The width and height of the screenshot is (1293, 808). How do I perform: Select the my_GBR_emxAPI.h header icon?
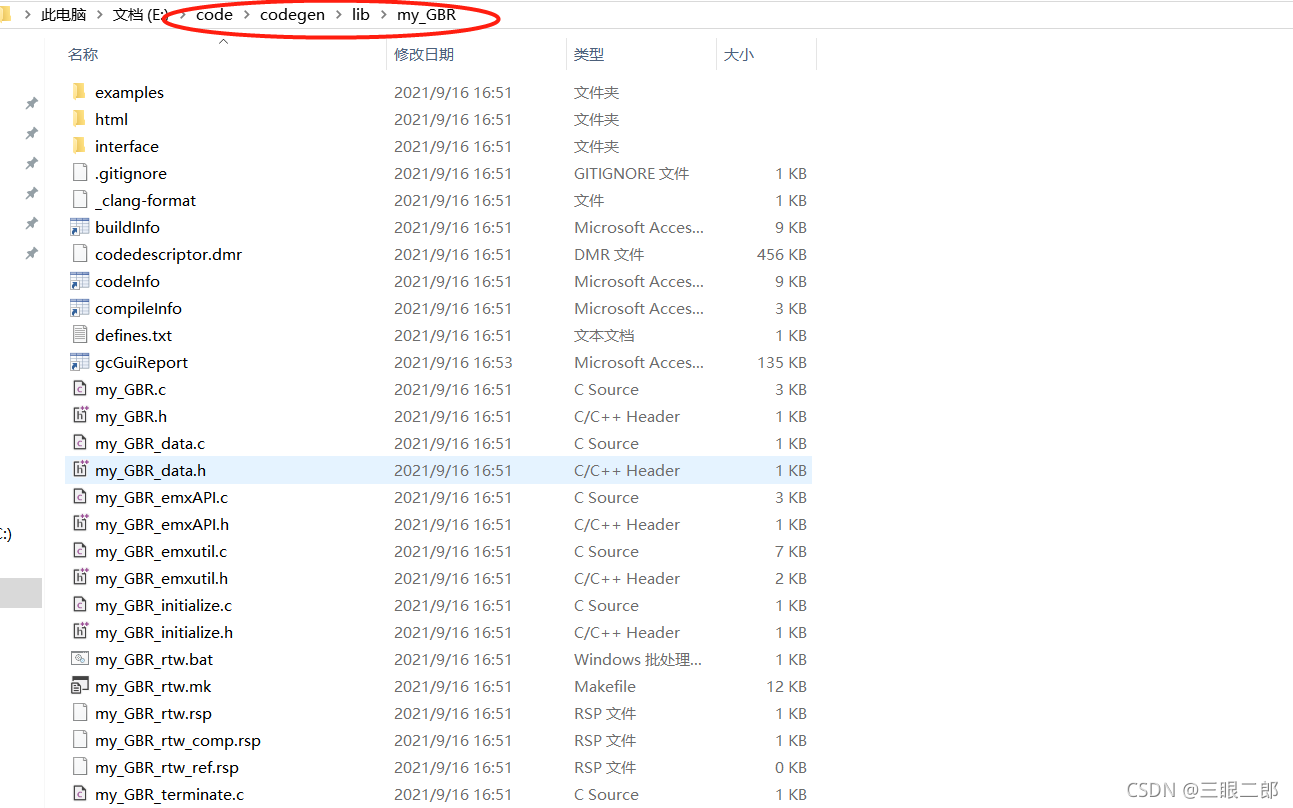(x=80, y=524)
